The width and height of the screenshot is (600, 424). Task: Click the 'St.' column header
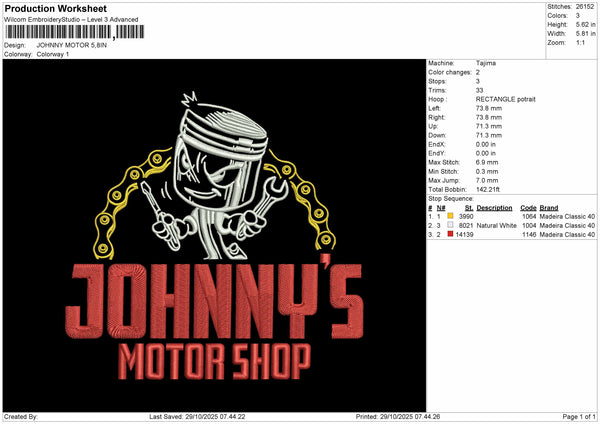coord(469,208)
